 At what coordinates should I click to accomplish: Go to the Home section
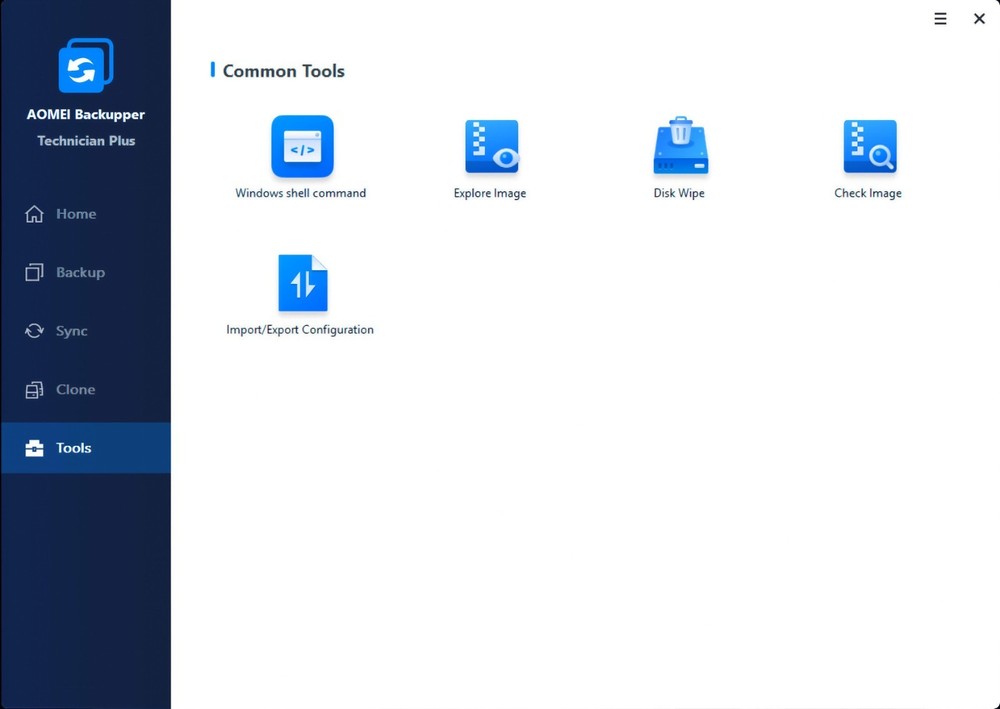76,214
